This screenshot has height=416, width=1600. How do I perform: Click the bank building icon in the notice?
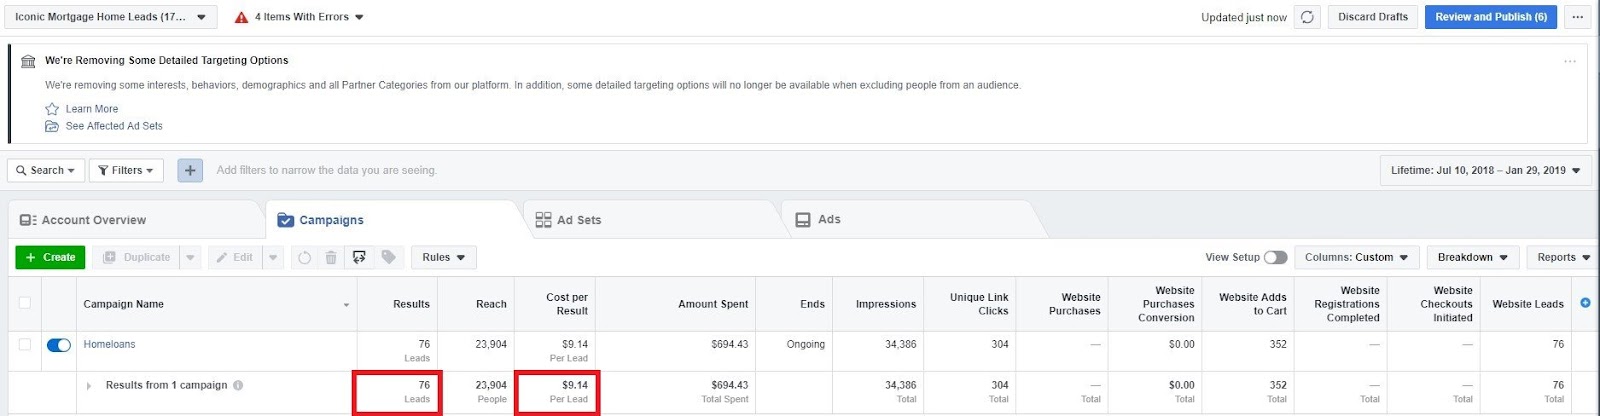click(28, 61)
